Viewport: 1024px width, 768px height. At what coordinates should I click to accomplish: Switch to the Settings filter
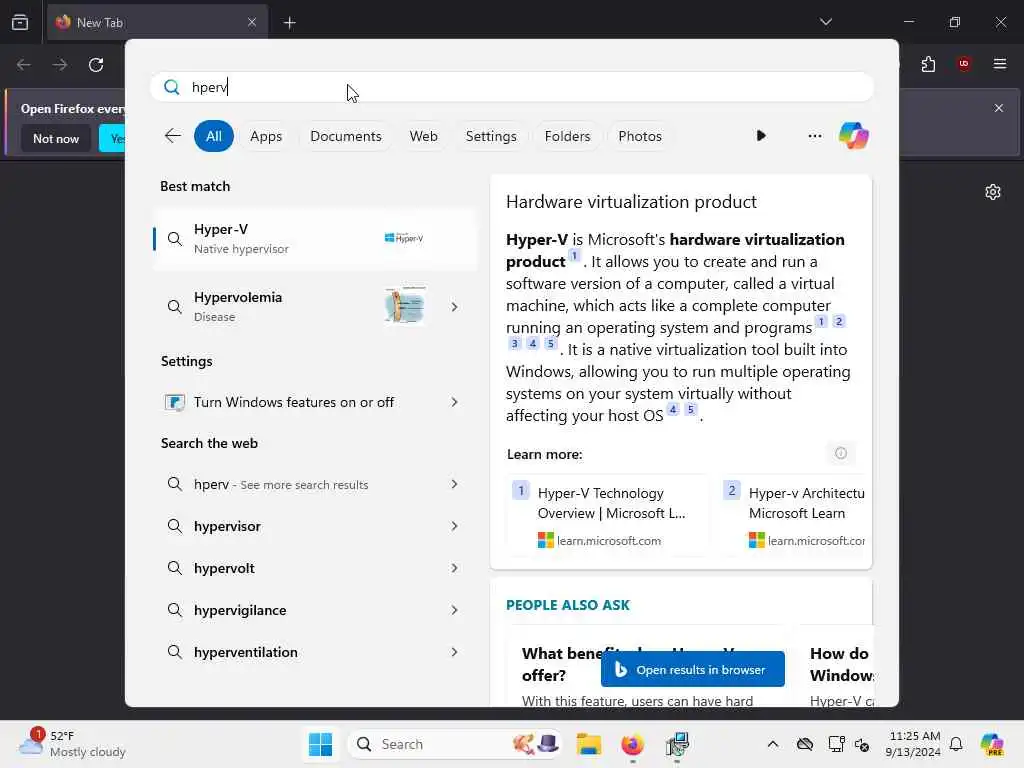click(490, 136)
